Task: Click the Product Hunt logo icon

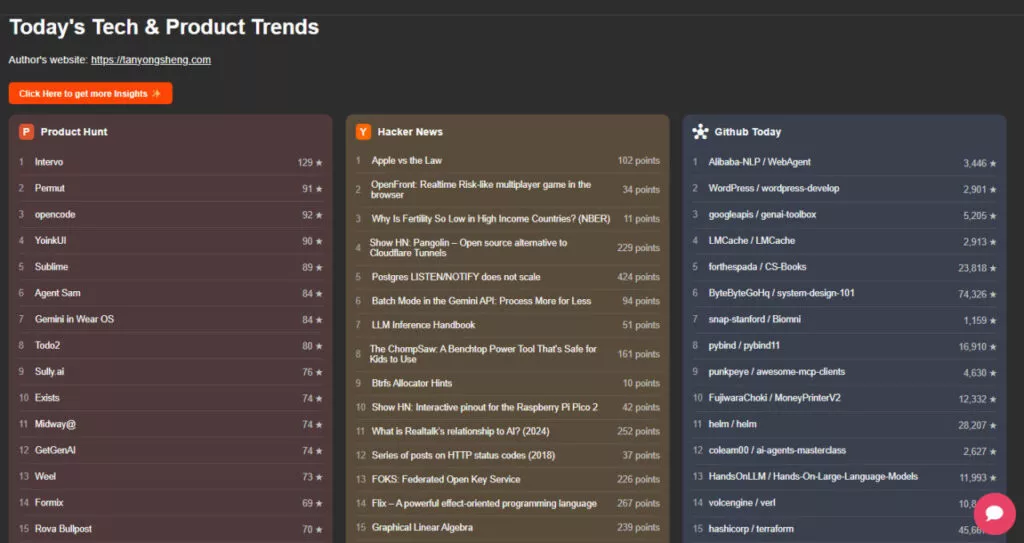Action: [26, 132]
